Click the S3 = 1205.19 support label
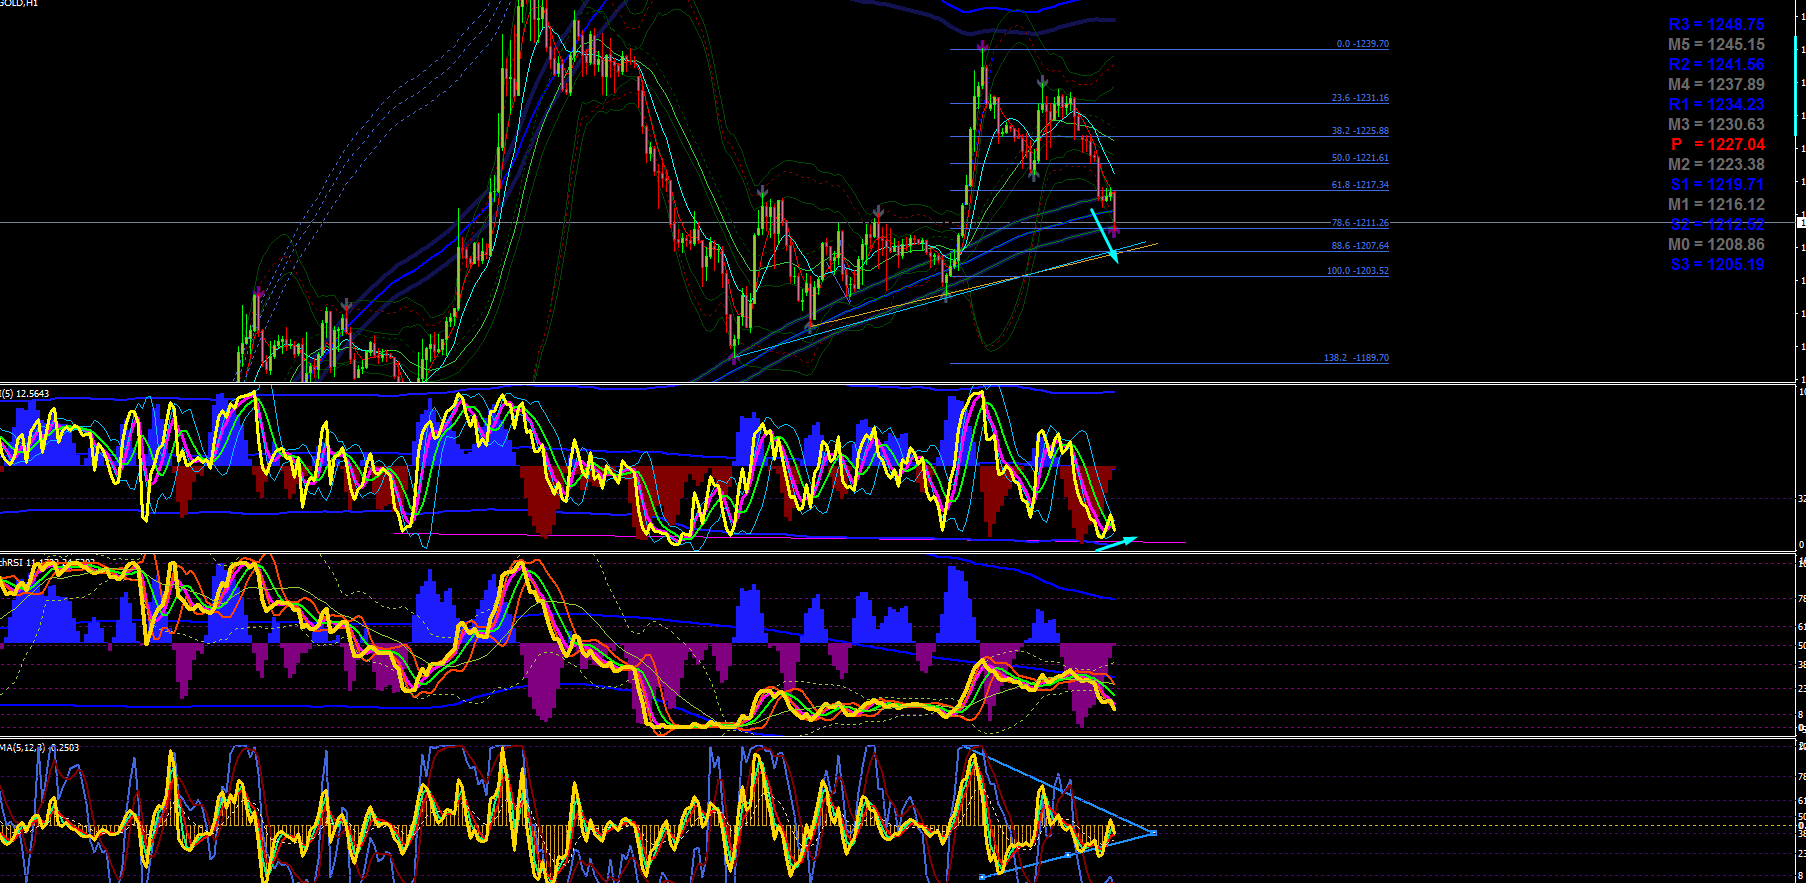Screen dimensions: 1806x883 pyautogui.click(x=1717, y=265)
